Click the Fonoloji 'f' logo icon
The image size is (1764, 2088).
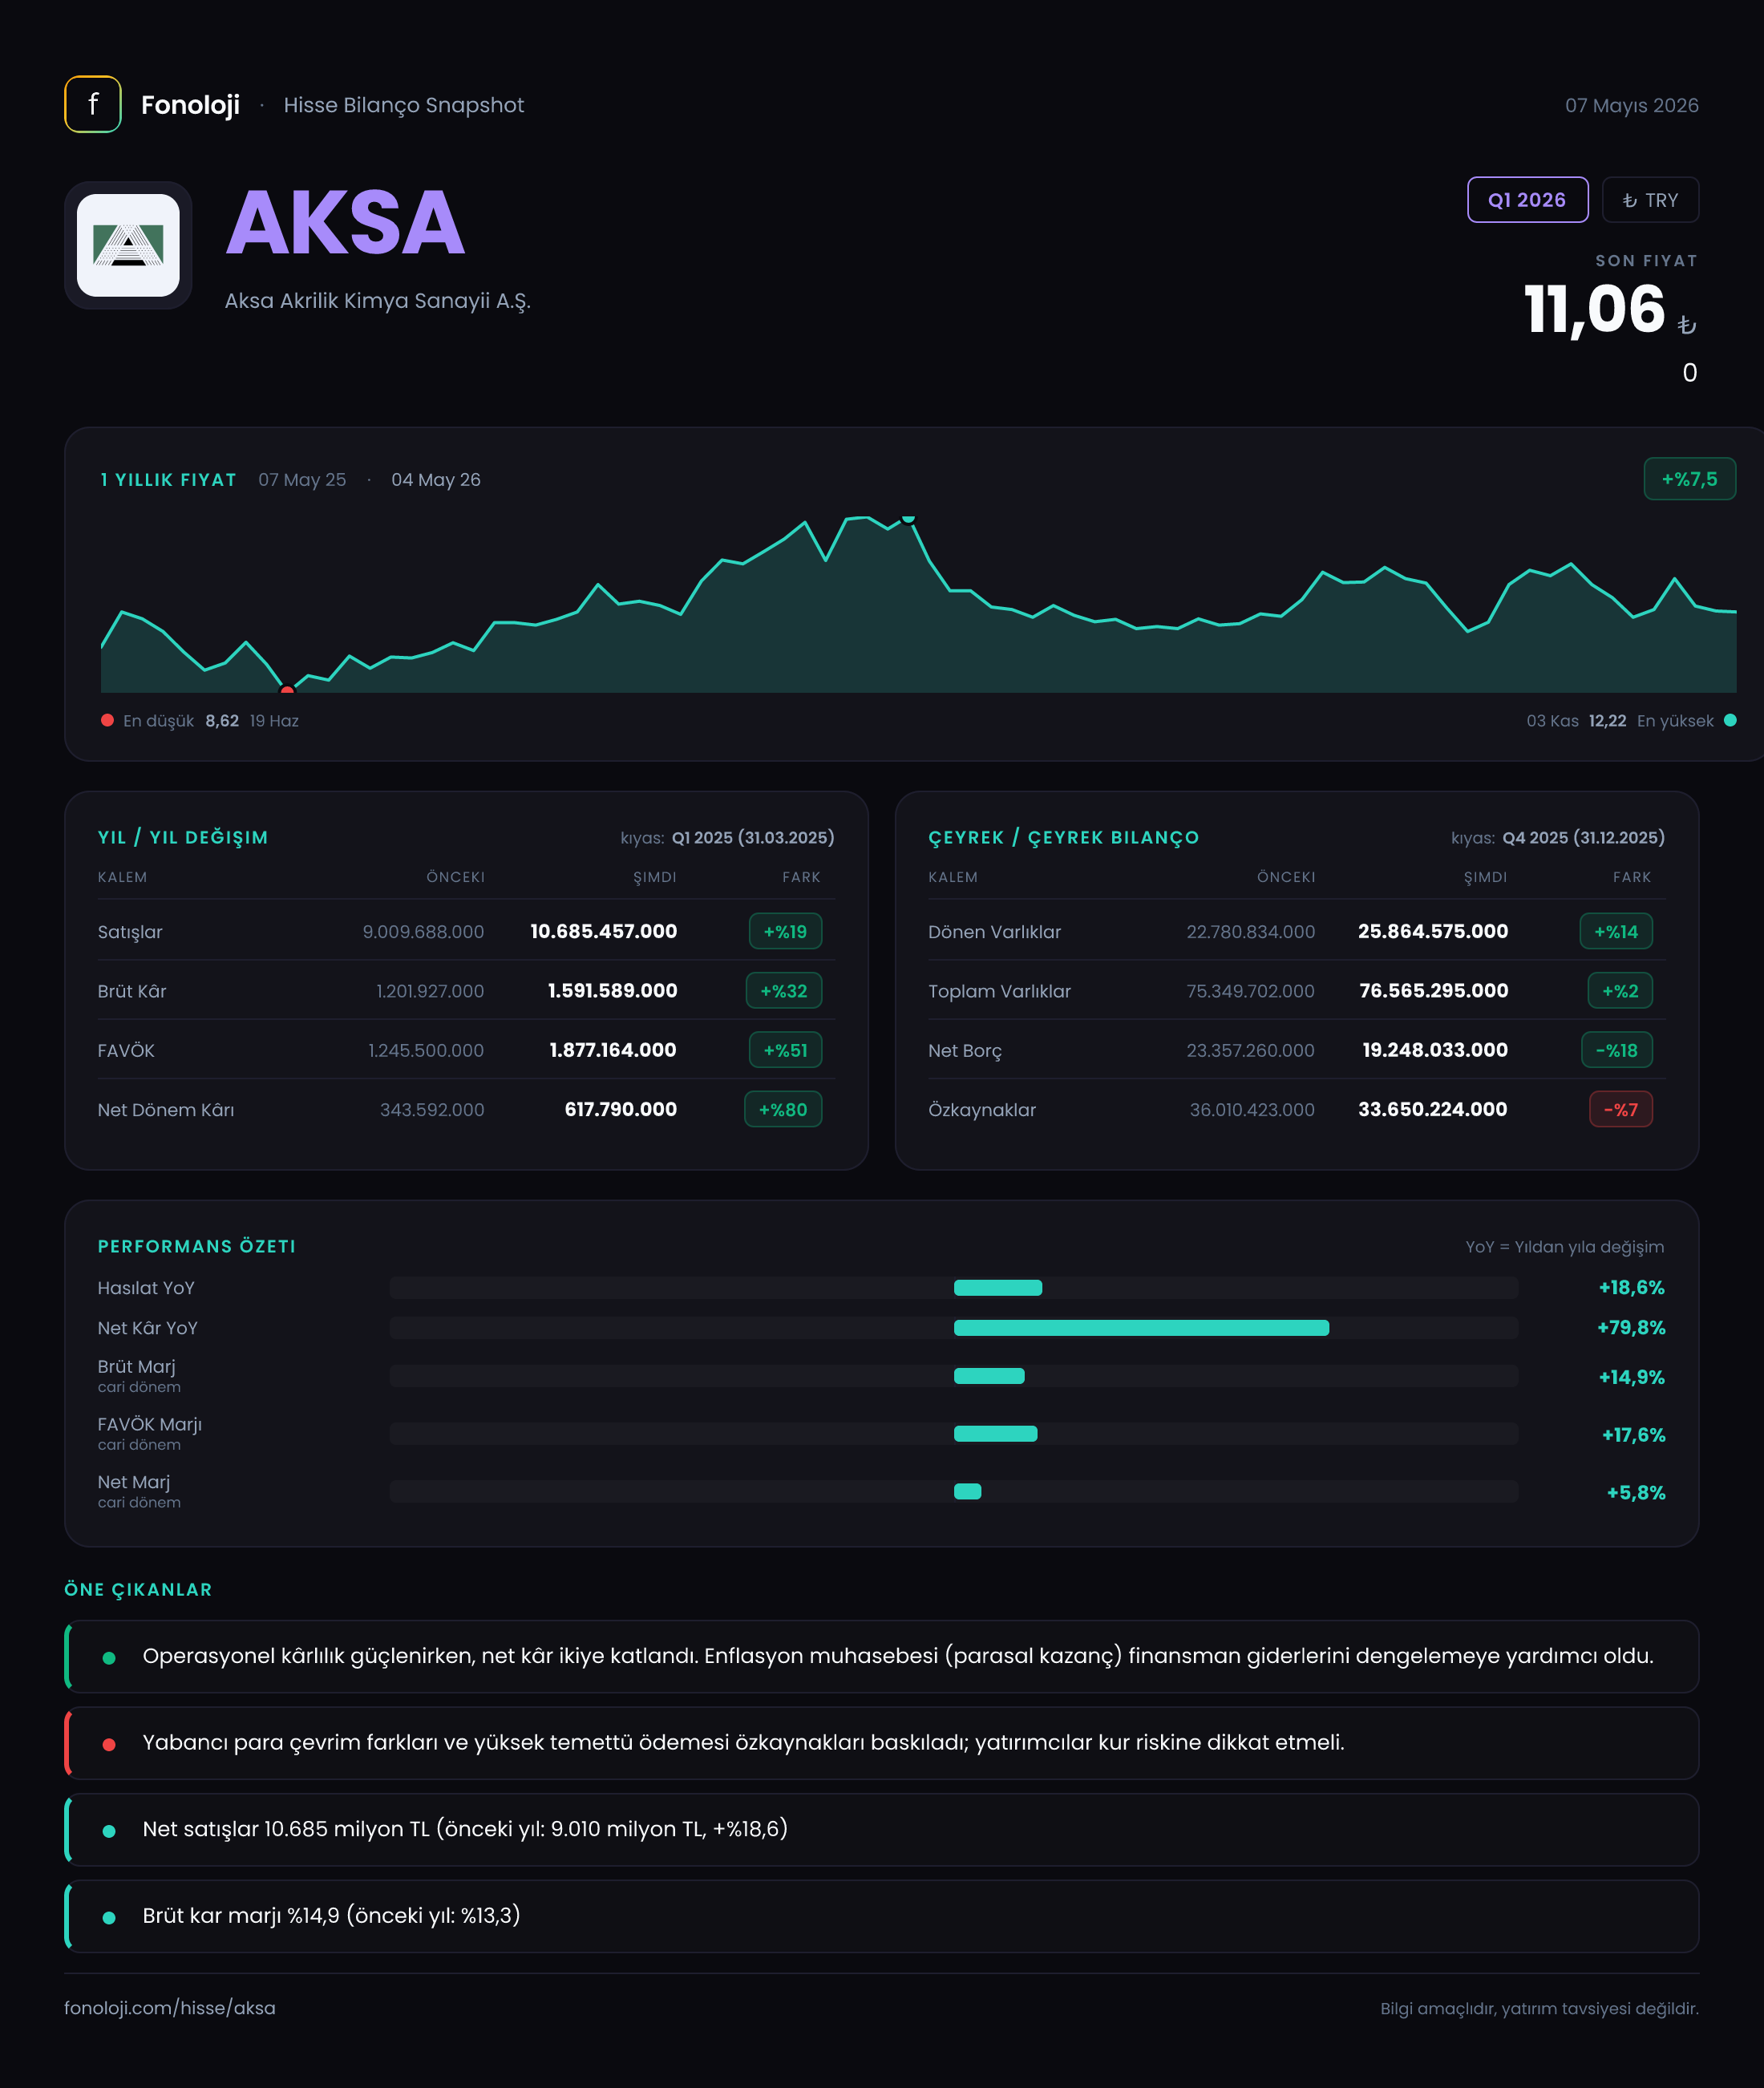coord(93,104)
